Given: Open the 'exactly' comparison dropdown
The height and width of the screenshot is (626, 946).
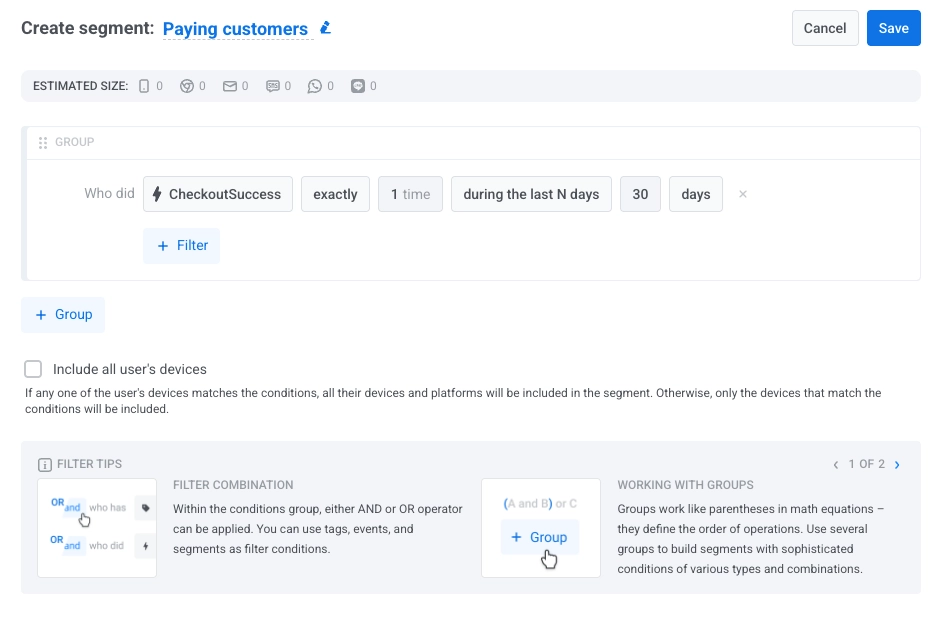Looking at the screenshot, I should [335, 194].
